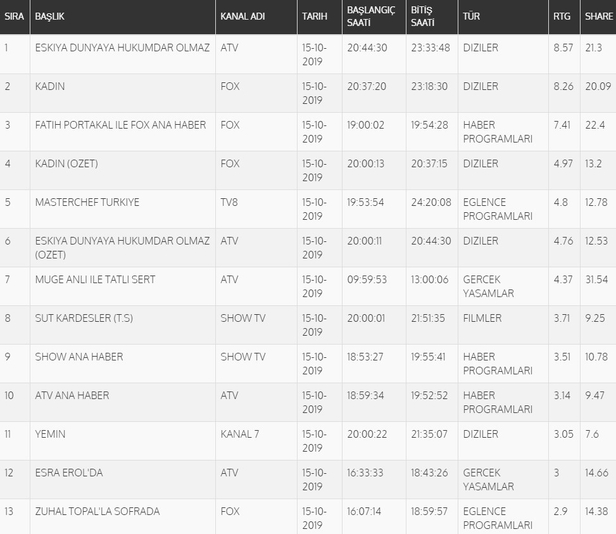The height and width of the screenshot is (534, 616).
Task: Click the KANAL 7 channel cell
Action: [x=238, y=434]
